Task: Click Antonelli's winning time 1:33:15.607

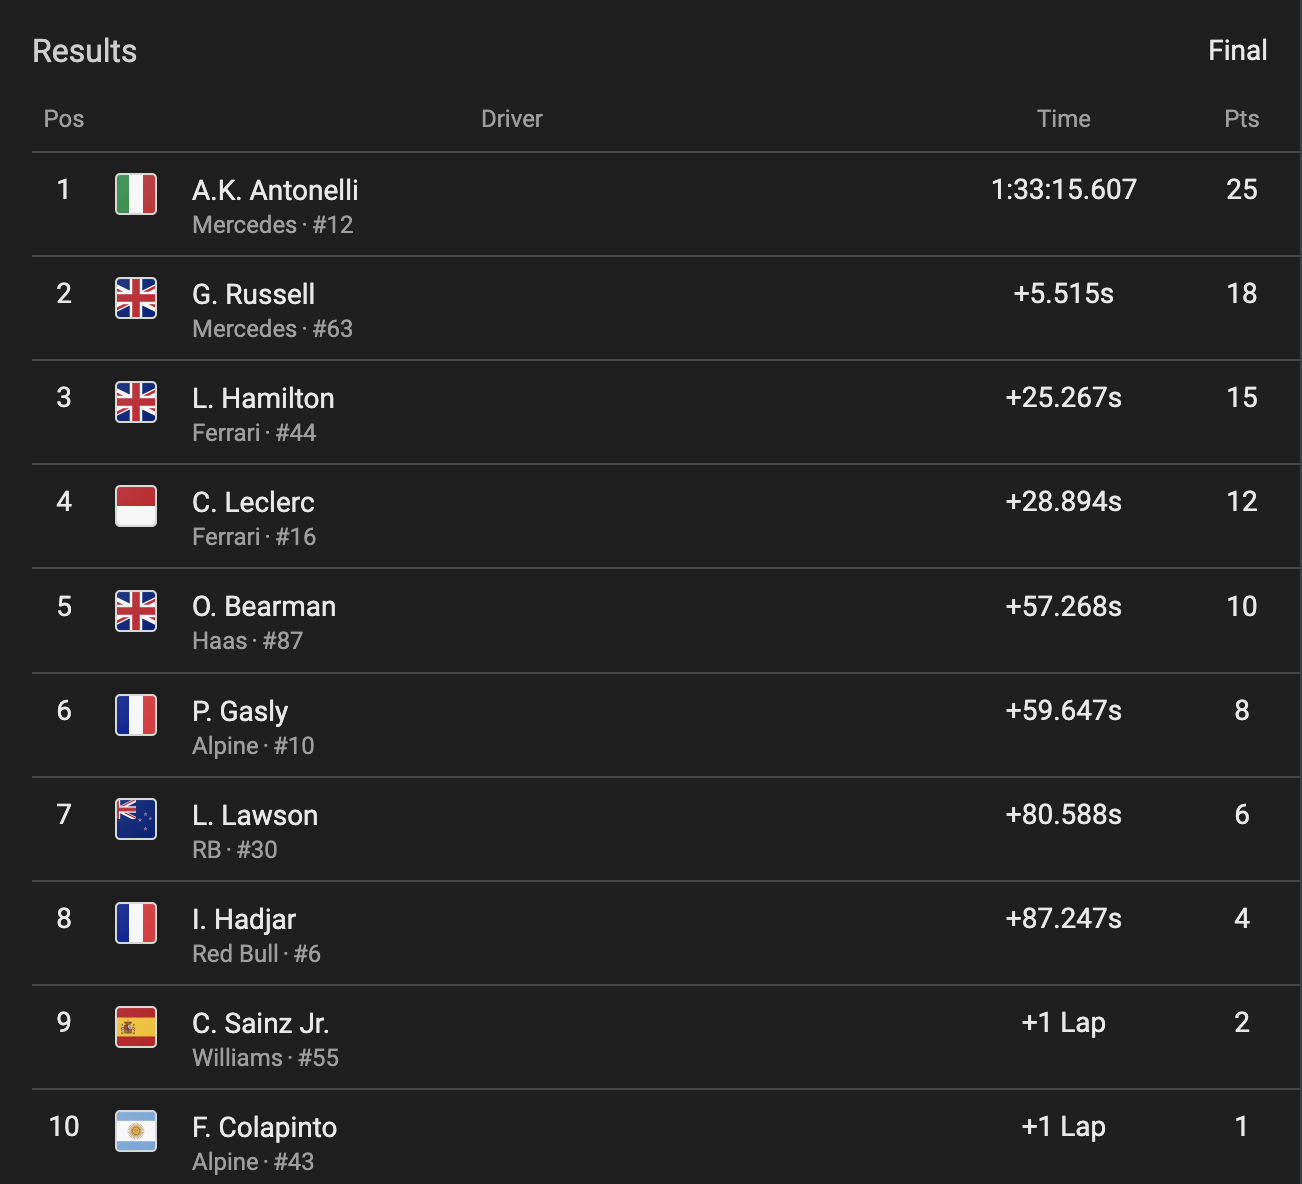Action: (x=1063, y=190)
